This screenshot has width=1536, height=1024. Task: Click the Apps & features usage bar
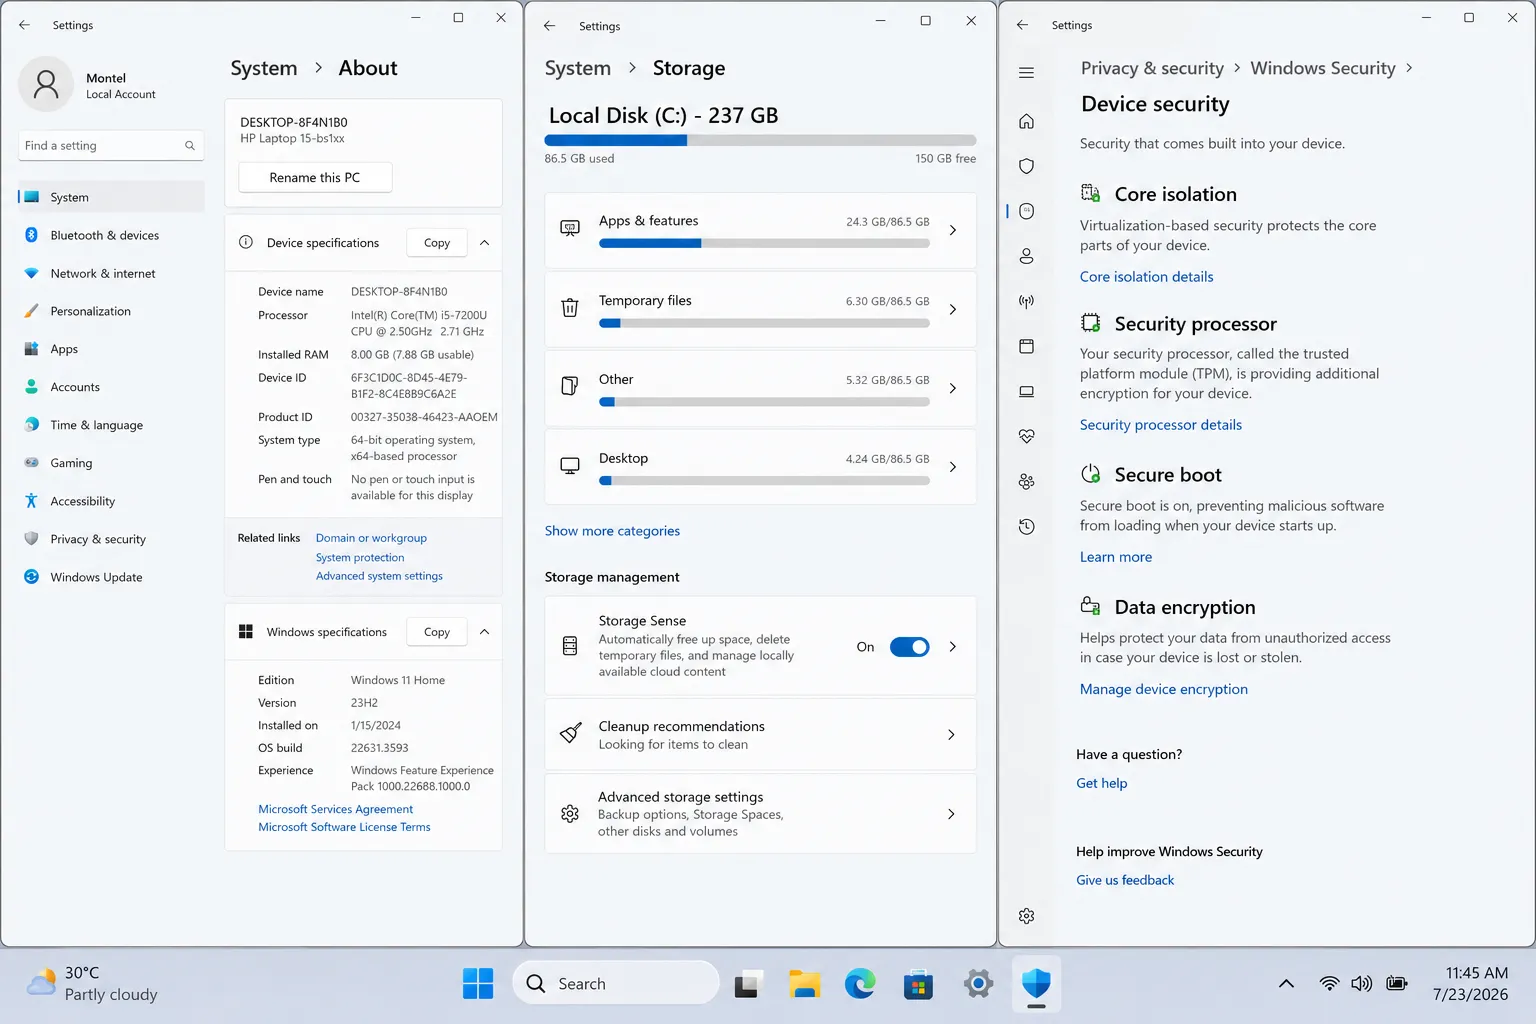pos(764,243)
